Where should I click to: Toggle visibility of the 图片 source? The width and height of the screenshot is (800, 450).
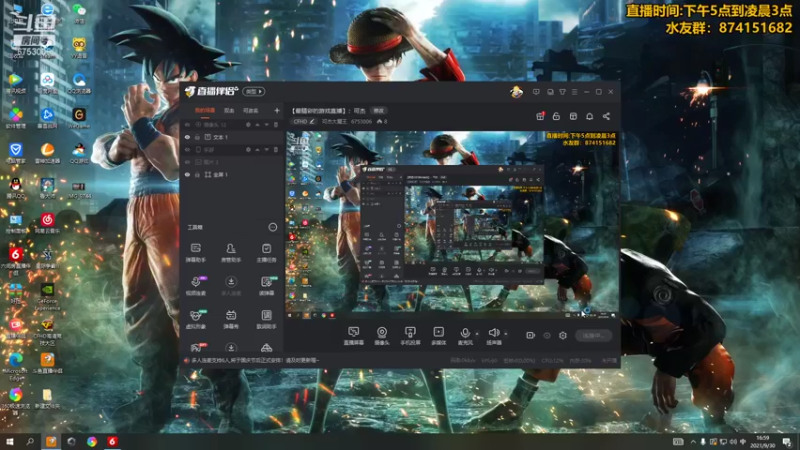pos(187,162)
